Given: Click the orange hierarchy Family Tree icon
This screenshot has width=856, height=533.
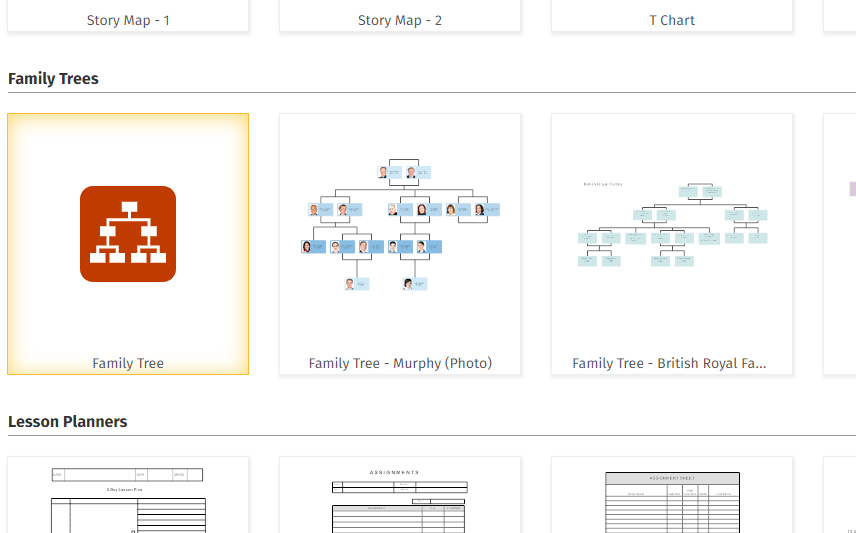Looking at the screenshot, I should tap(128, 234).
